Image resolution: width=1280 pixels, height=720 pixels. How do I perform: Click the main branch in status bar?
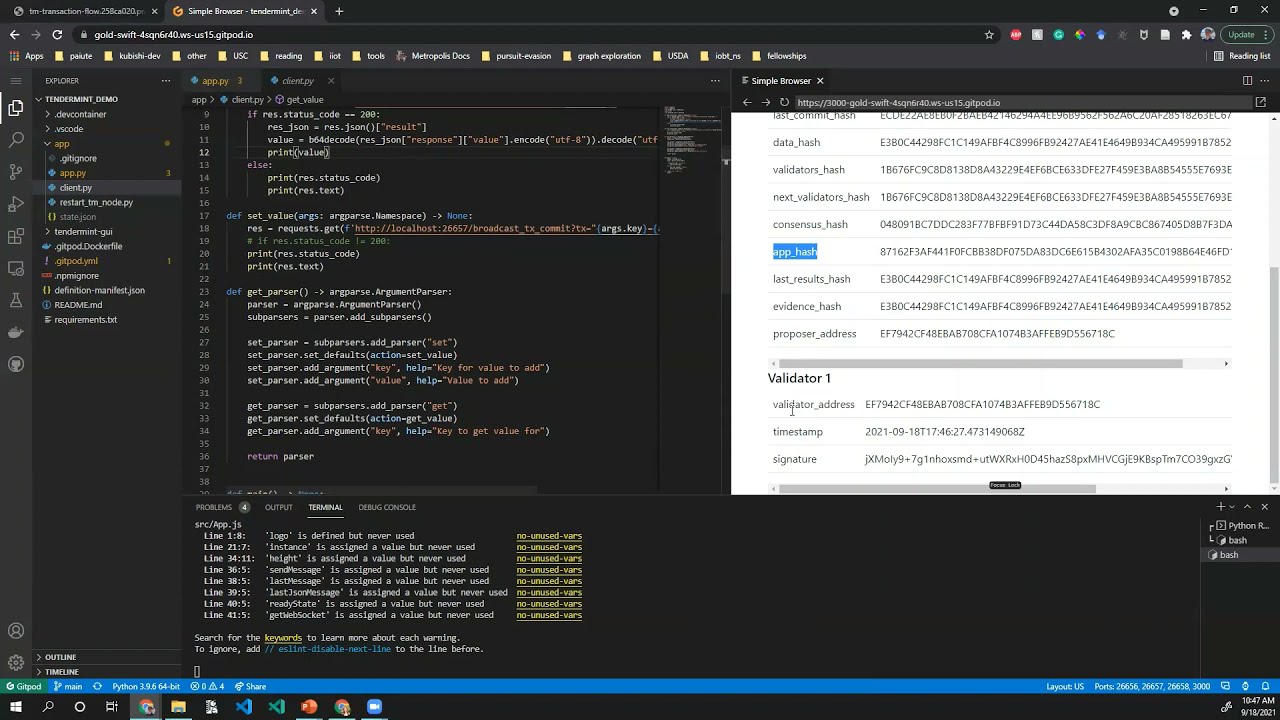point(68,687)
